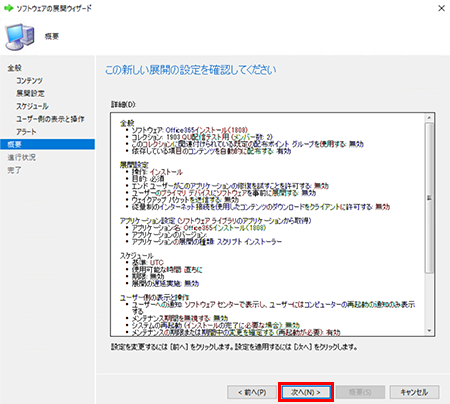Screen dimensions: 450x404
Task: Click the 次へ(N) > button
Action: coord(306,392)
